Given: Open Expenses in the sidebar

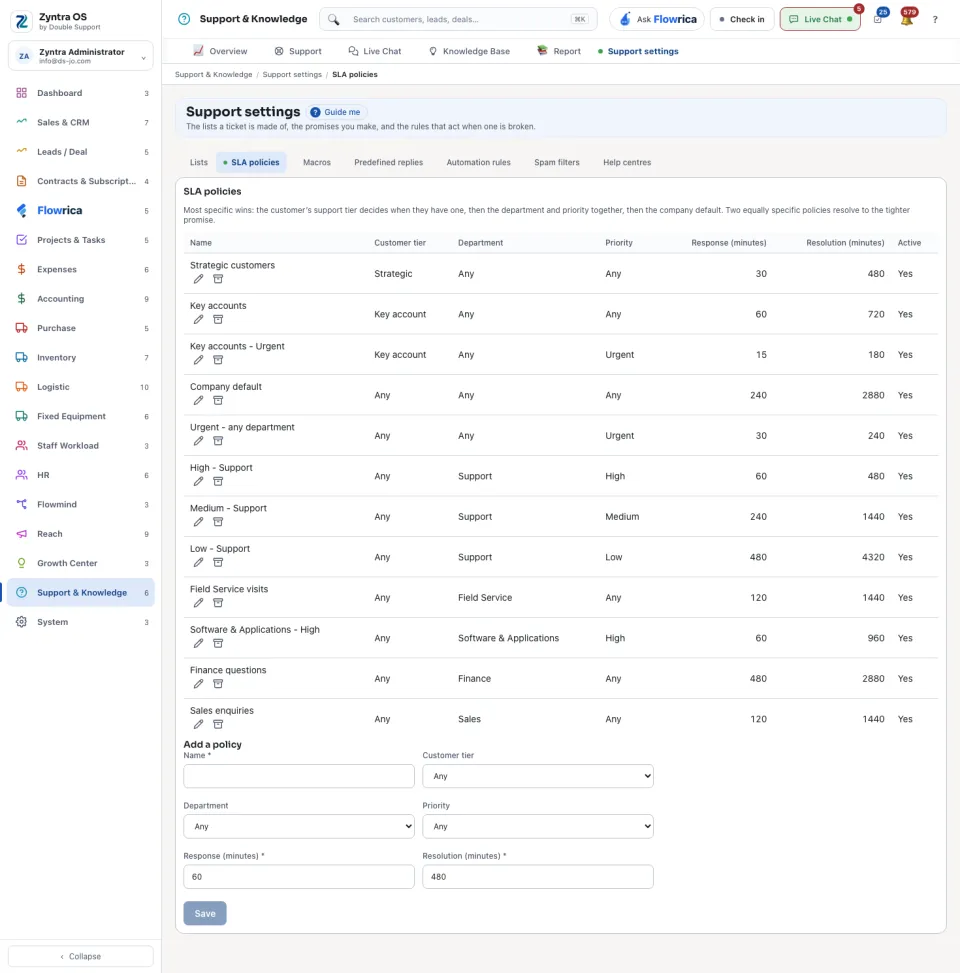Looking at the screenshot, I should point(81,269).
